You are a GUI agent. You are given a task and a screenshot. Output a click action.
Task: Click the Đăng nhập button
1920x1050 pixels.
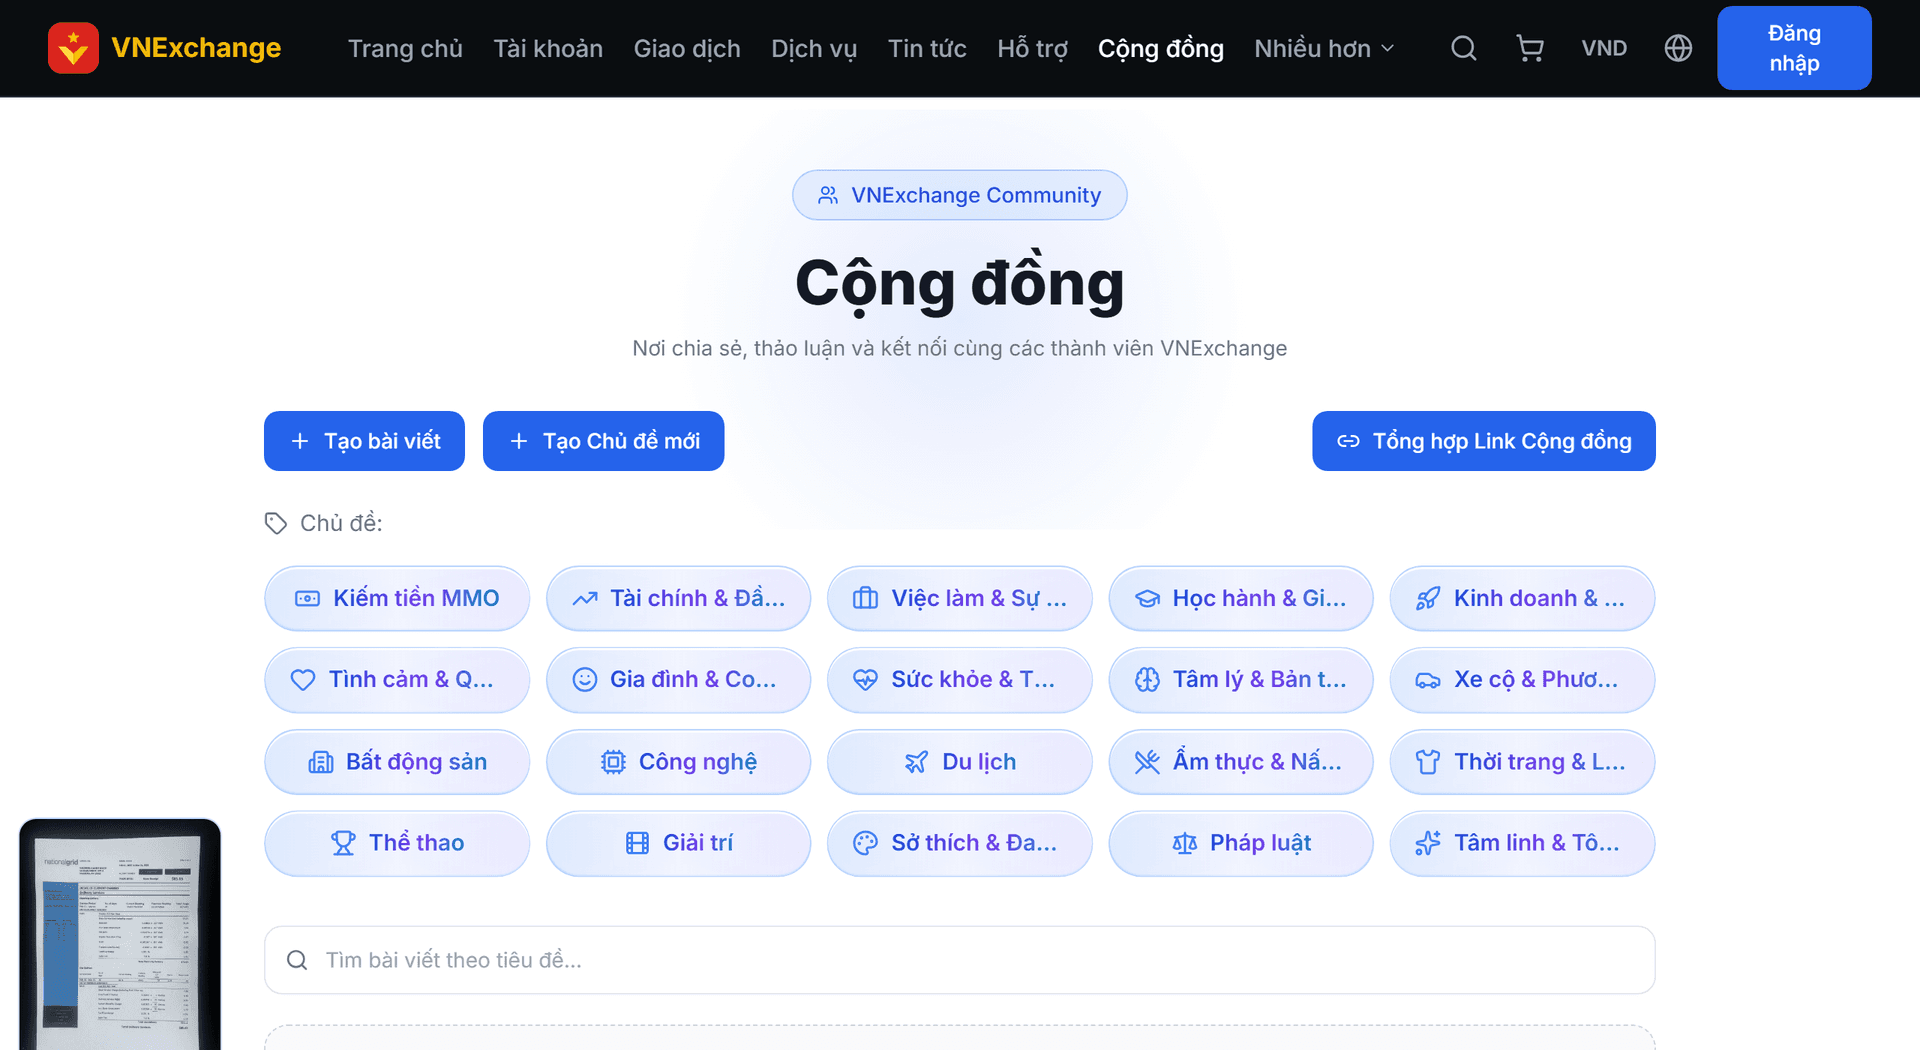(x=1794, y=48)
